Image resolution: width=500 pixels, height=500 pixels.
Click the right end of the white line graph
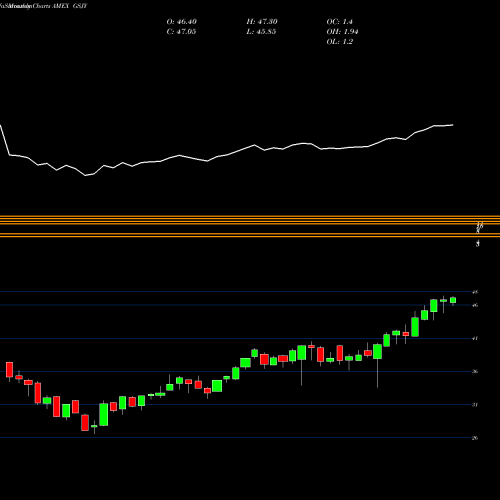point(453,125)
